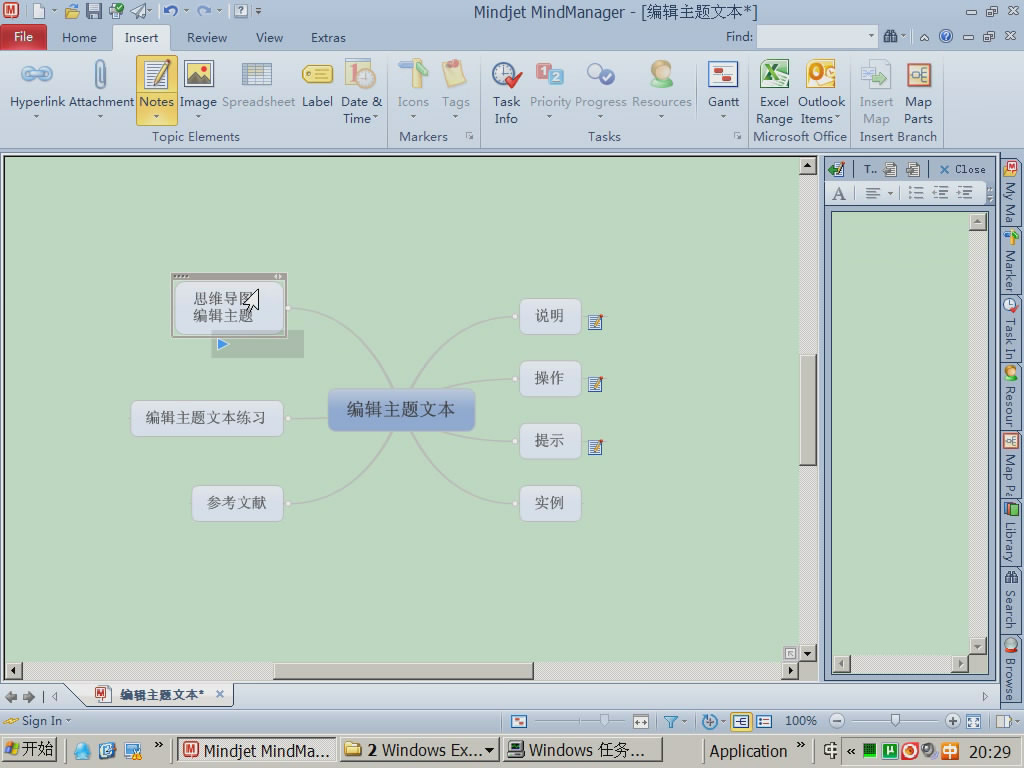
Task: Select the 编辑主题文本练习 topic
Action: click(206, 418)
